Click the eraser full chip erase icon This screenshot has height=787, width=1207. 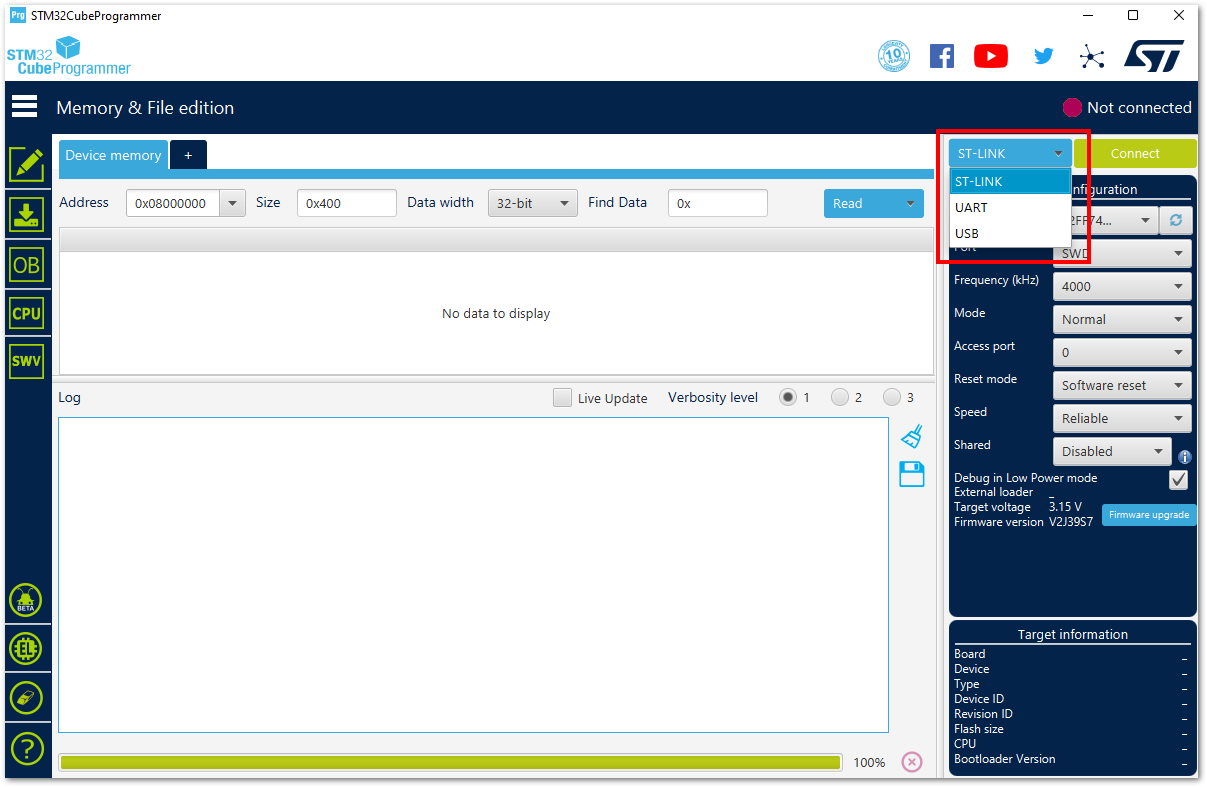pyautogui.click(x=26, y=698)
